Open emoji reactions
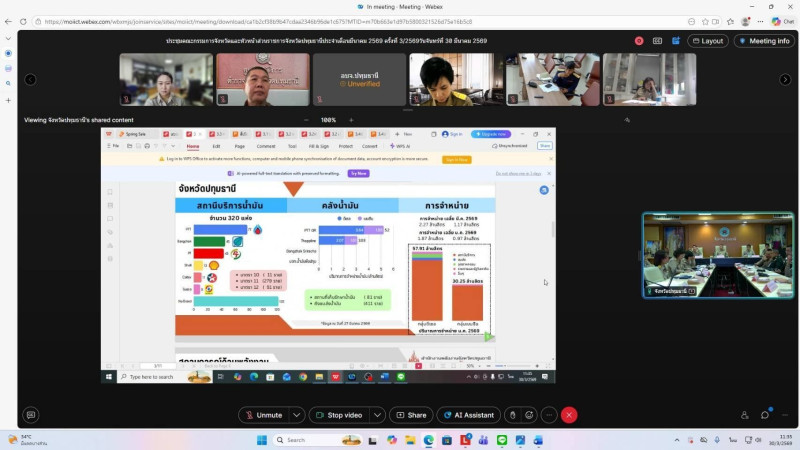800x450 pixels. [530, 415]
